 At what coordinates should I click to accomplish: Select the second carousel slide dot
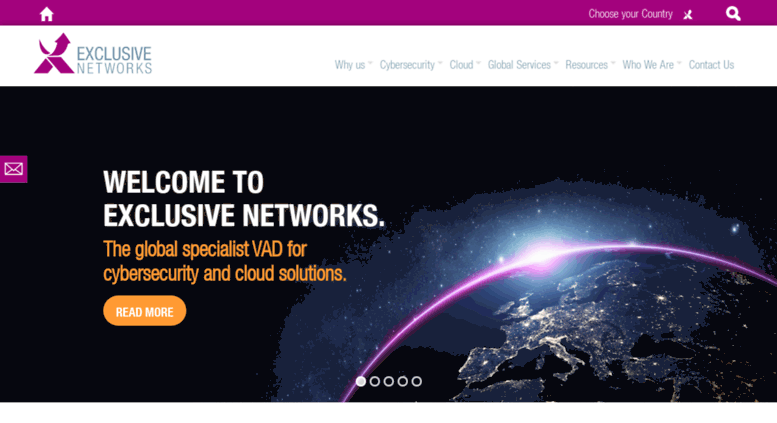point(375,381)
